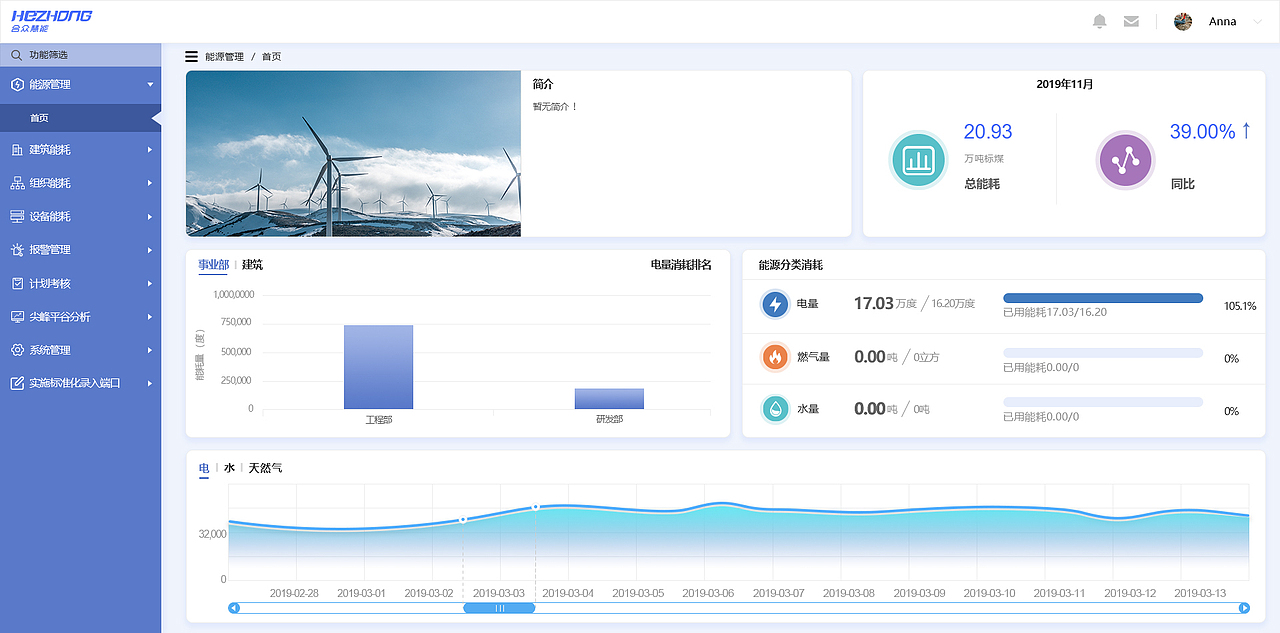The width and height of the screenshot is (1280, 633).
Task: Click the 功能筛选 search field
Action: [80, 55]
